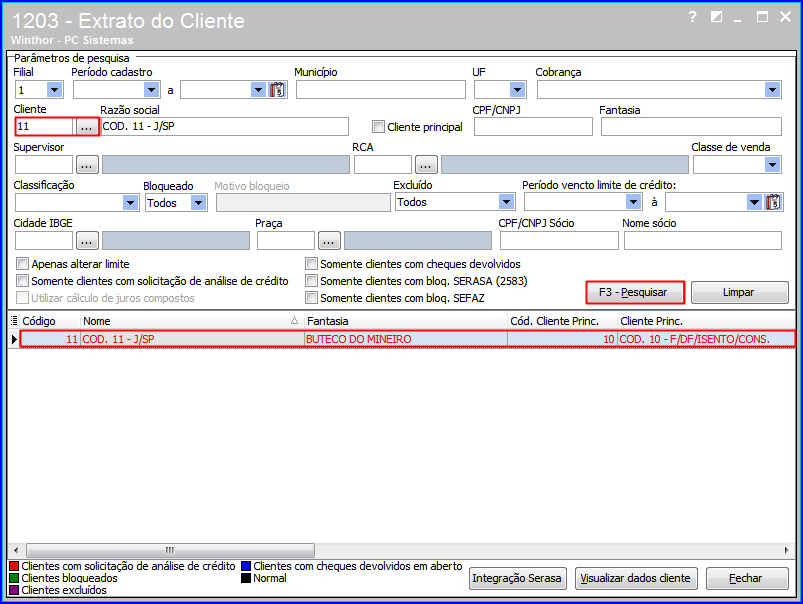This screenshot has width=803, height=604.
Task: Click purple Clientes excluídos legend swatch
Action: click(x=14, y=590)
